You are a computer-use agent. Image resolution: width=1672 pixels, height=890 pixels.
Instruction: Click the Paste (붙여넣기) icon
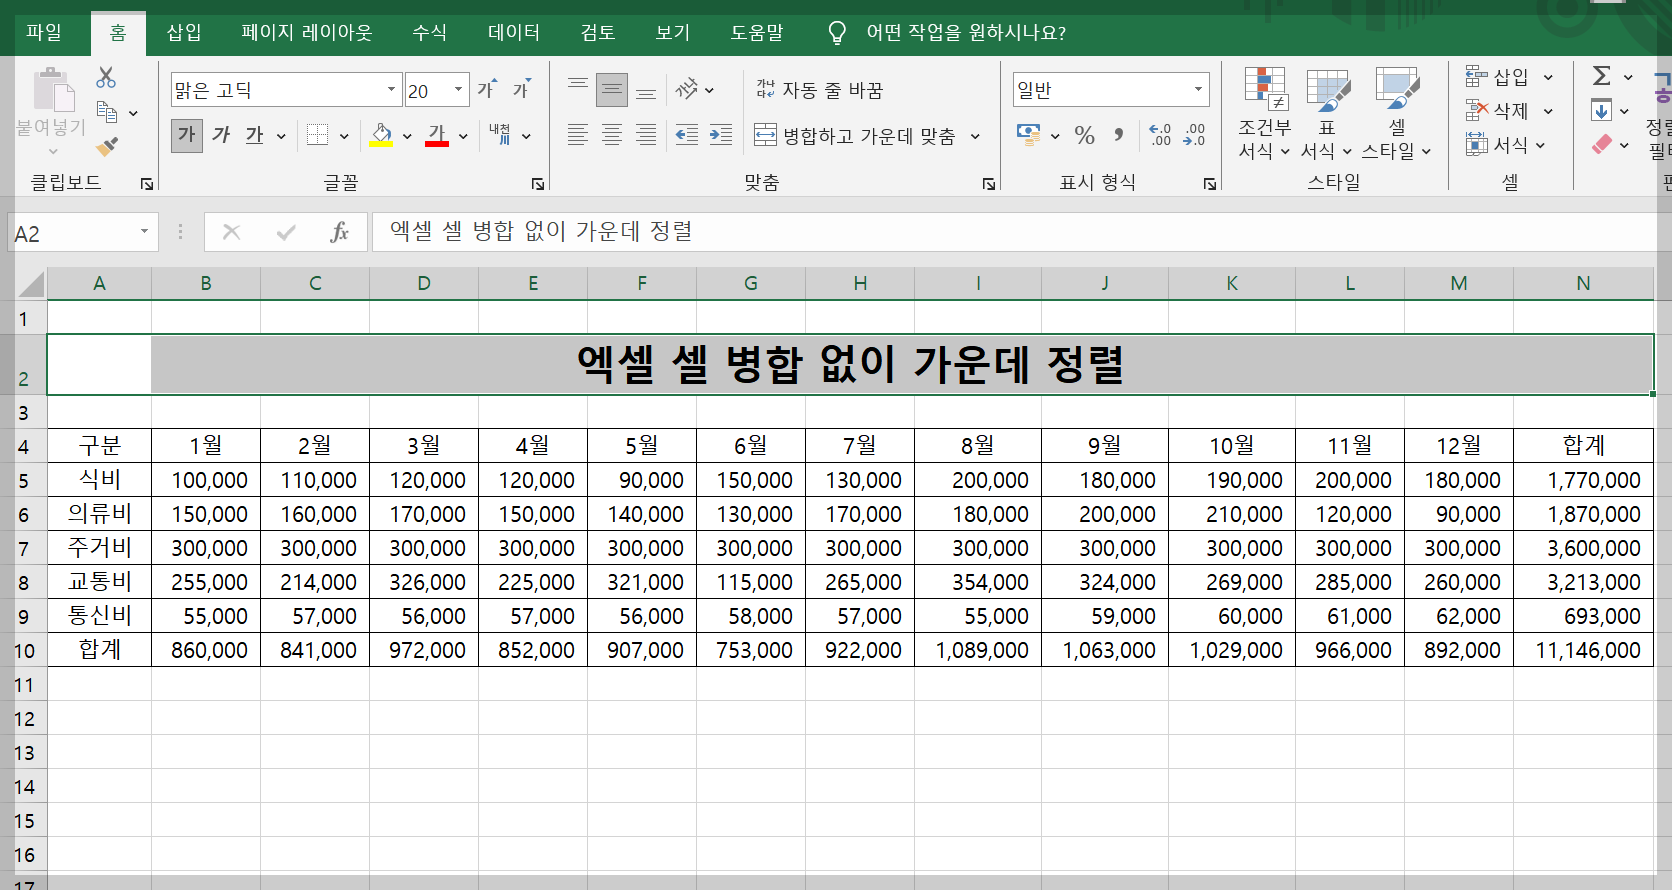pos(52,92)
